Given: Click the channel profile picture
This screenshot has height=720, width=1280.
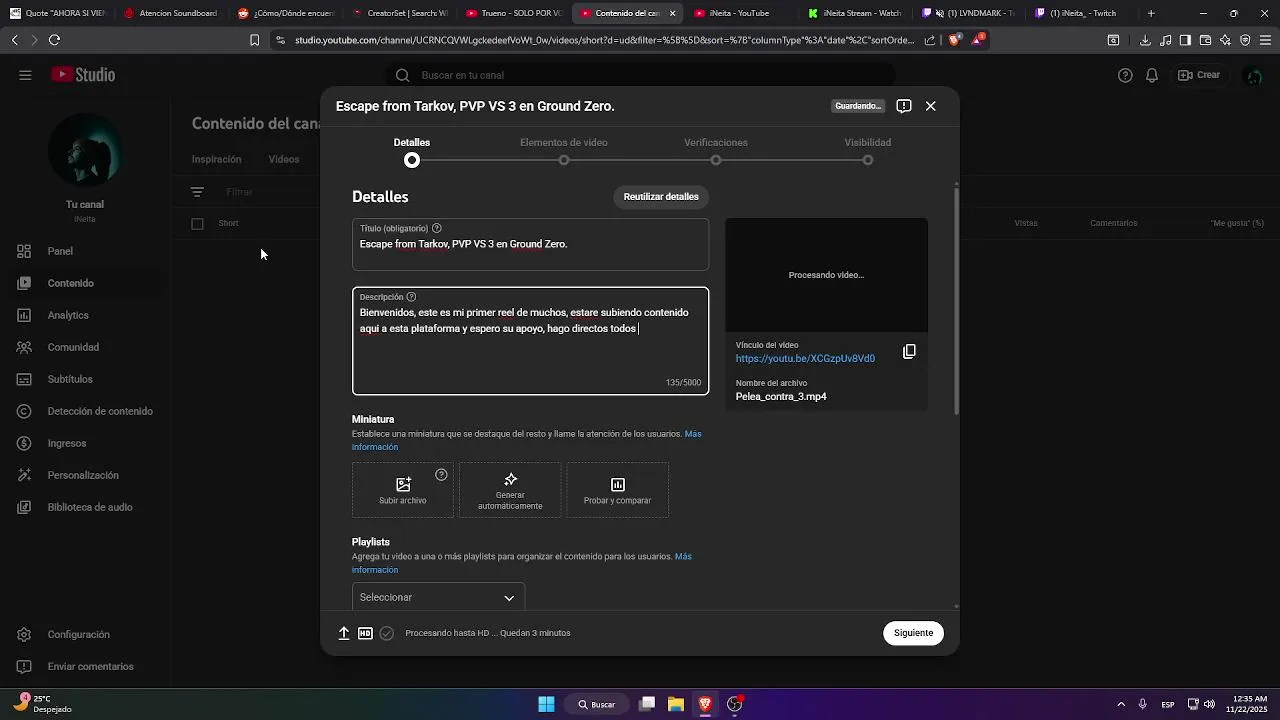Looking at the screenshot, I should [85, 150].
